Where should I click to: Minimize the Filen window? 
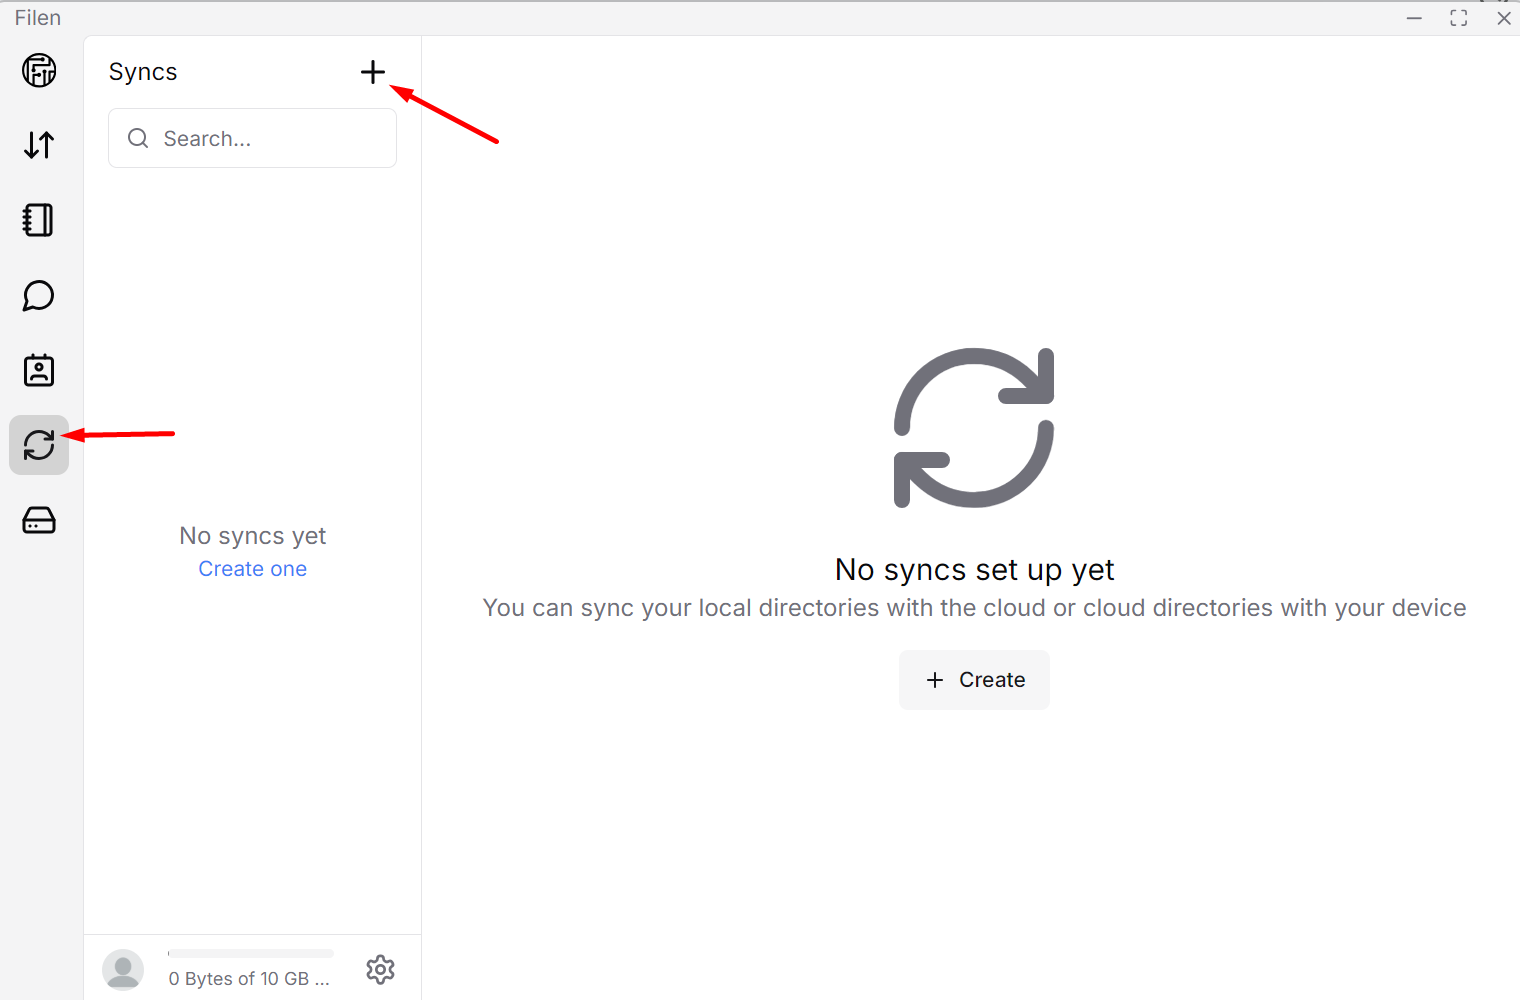(x=1414, y=18)
